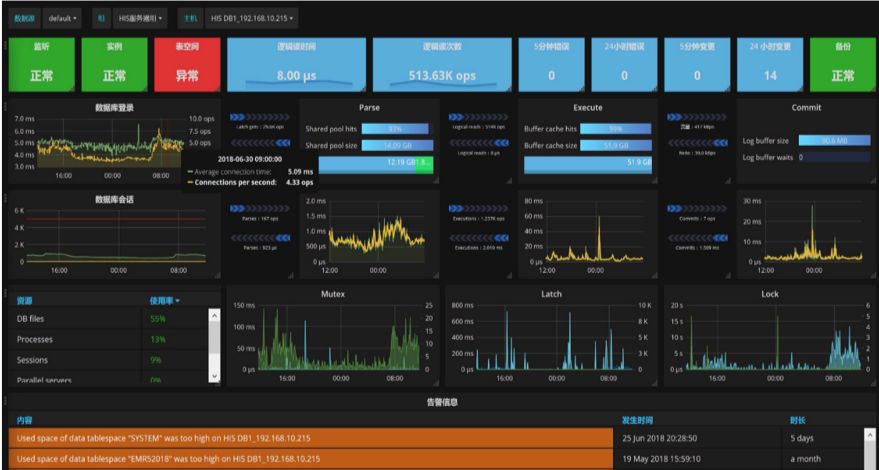Screen dimensions: 879x470
Task: Open the 监听 status panel
Action: click(x=41, y=64)
